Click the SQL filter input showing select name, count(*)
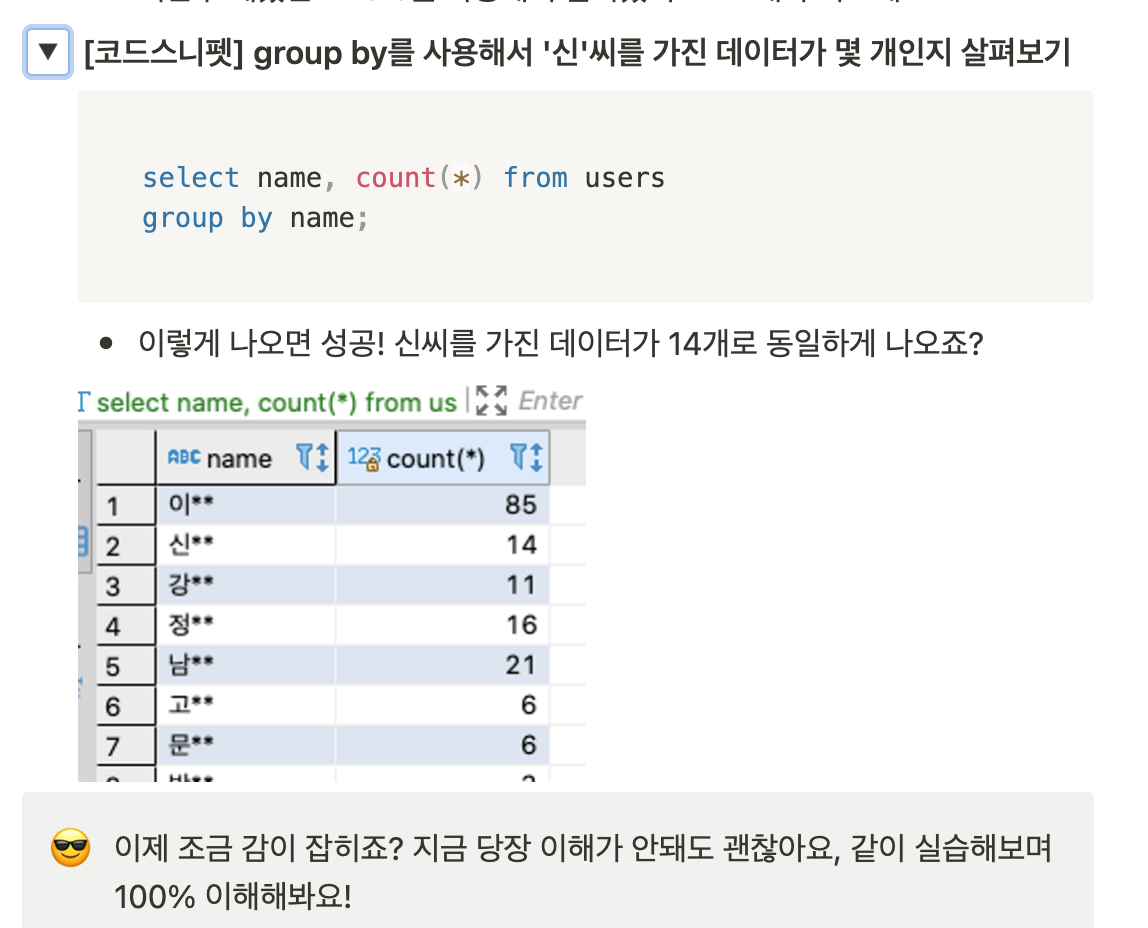The image size is (1148, 928). 277,403
